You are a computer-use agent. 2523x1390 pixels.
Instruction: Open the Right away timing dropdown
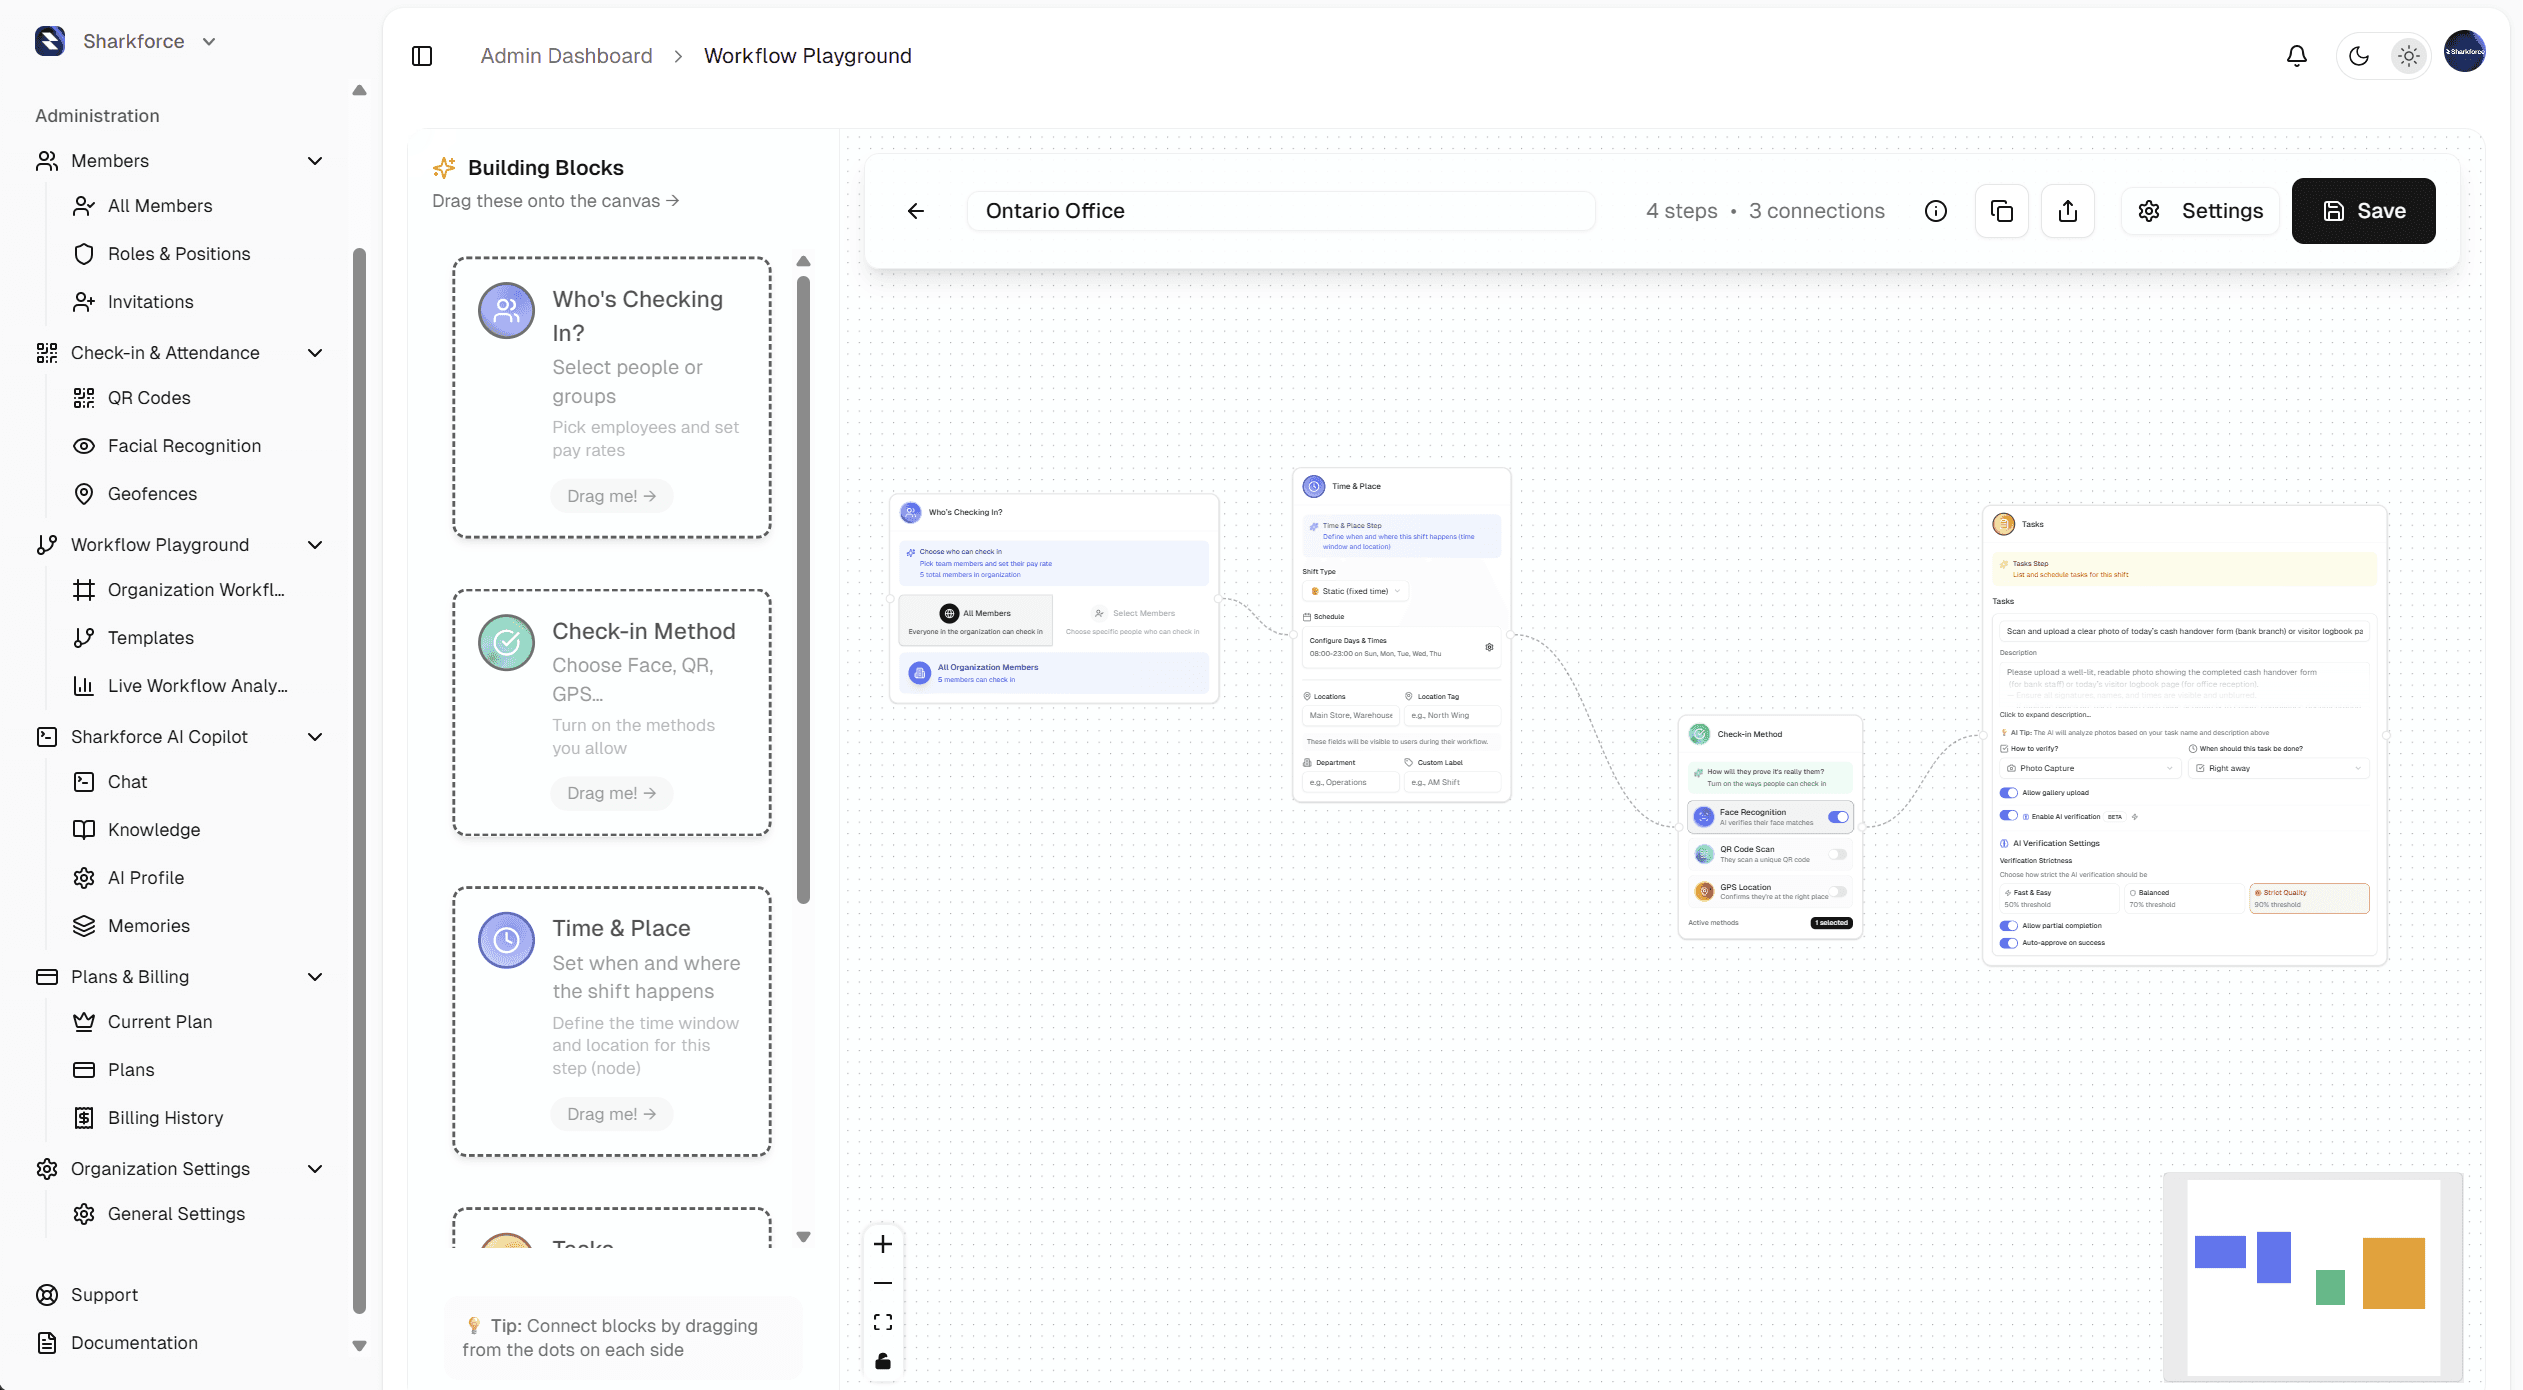[2278, 768]
